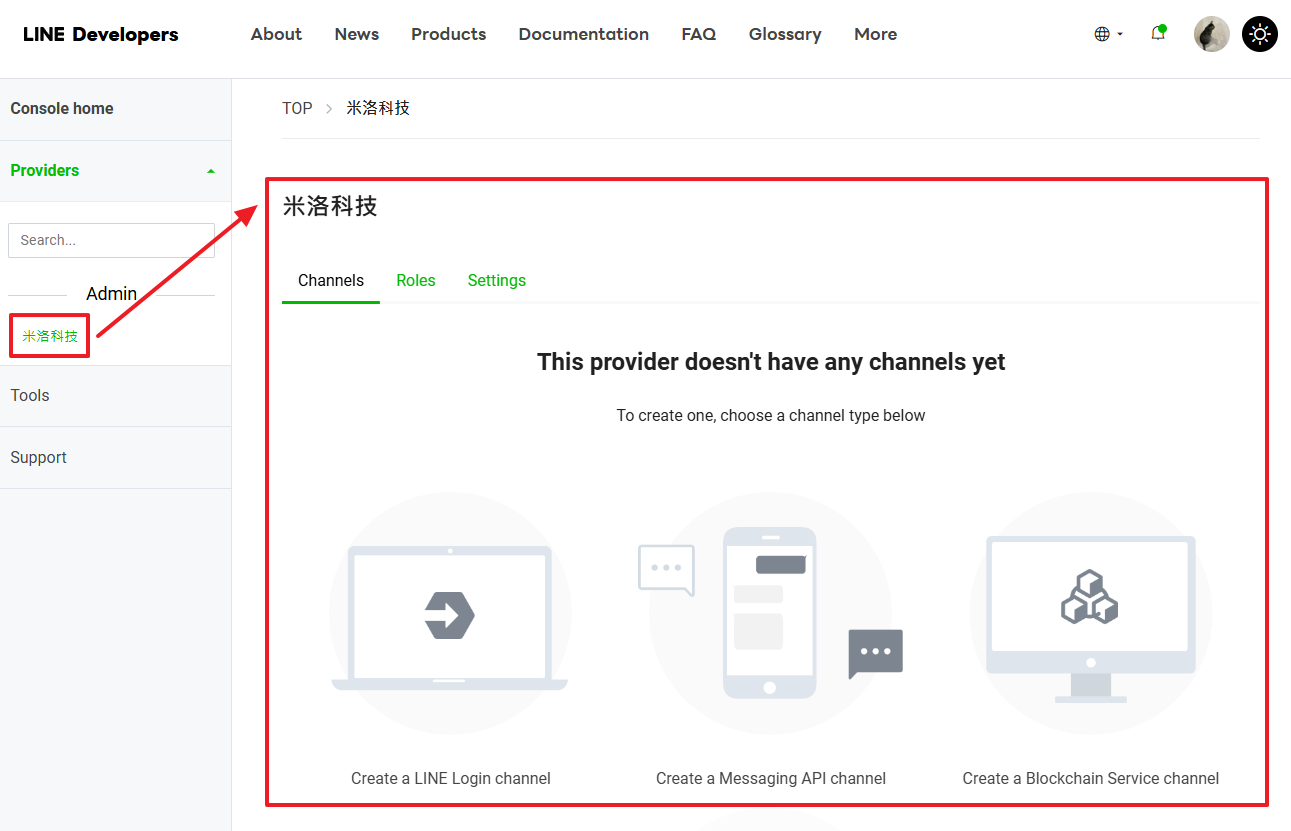Open the user profile avatar
This screenshot has width=1291, height=831.
point(1211,34)
